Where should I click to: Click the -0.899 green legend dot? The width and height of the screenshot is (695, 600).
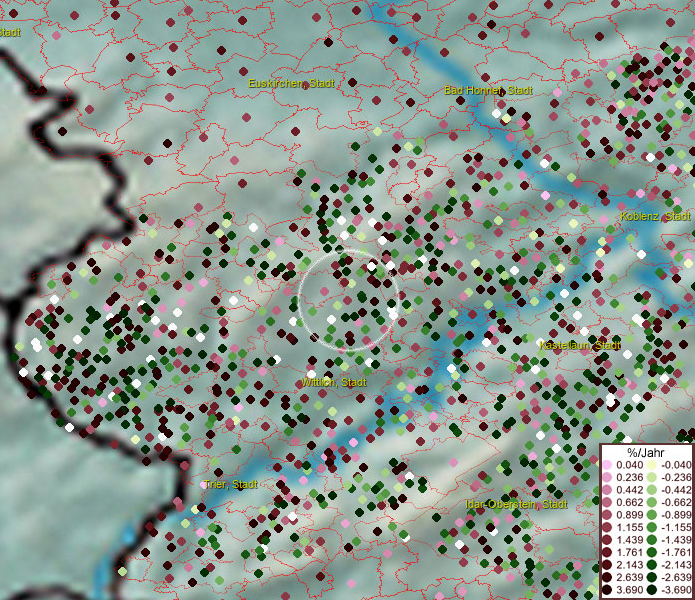[x=652, y=515]
